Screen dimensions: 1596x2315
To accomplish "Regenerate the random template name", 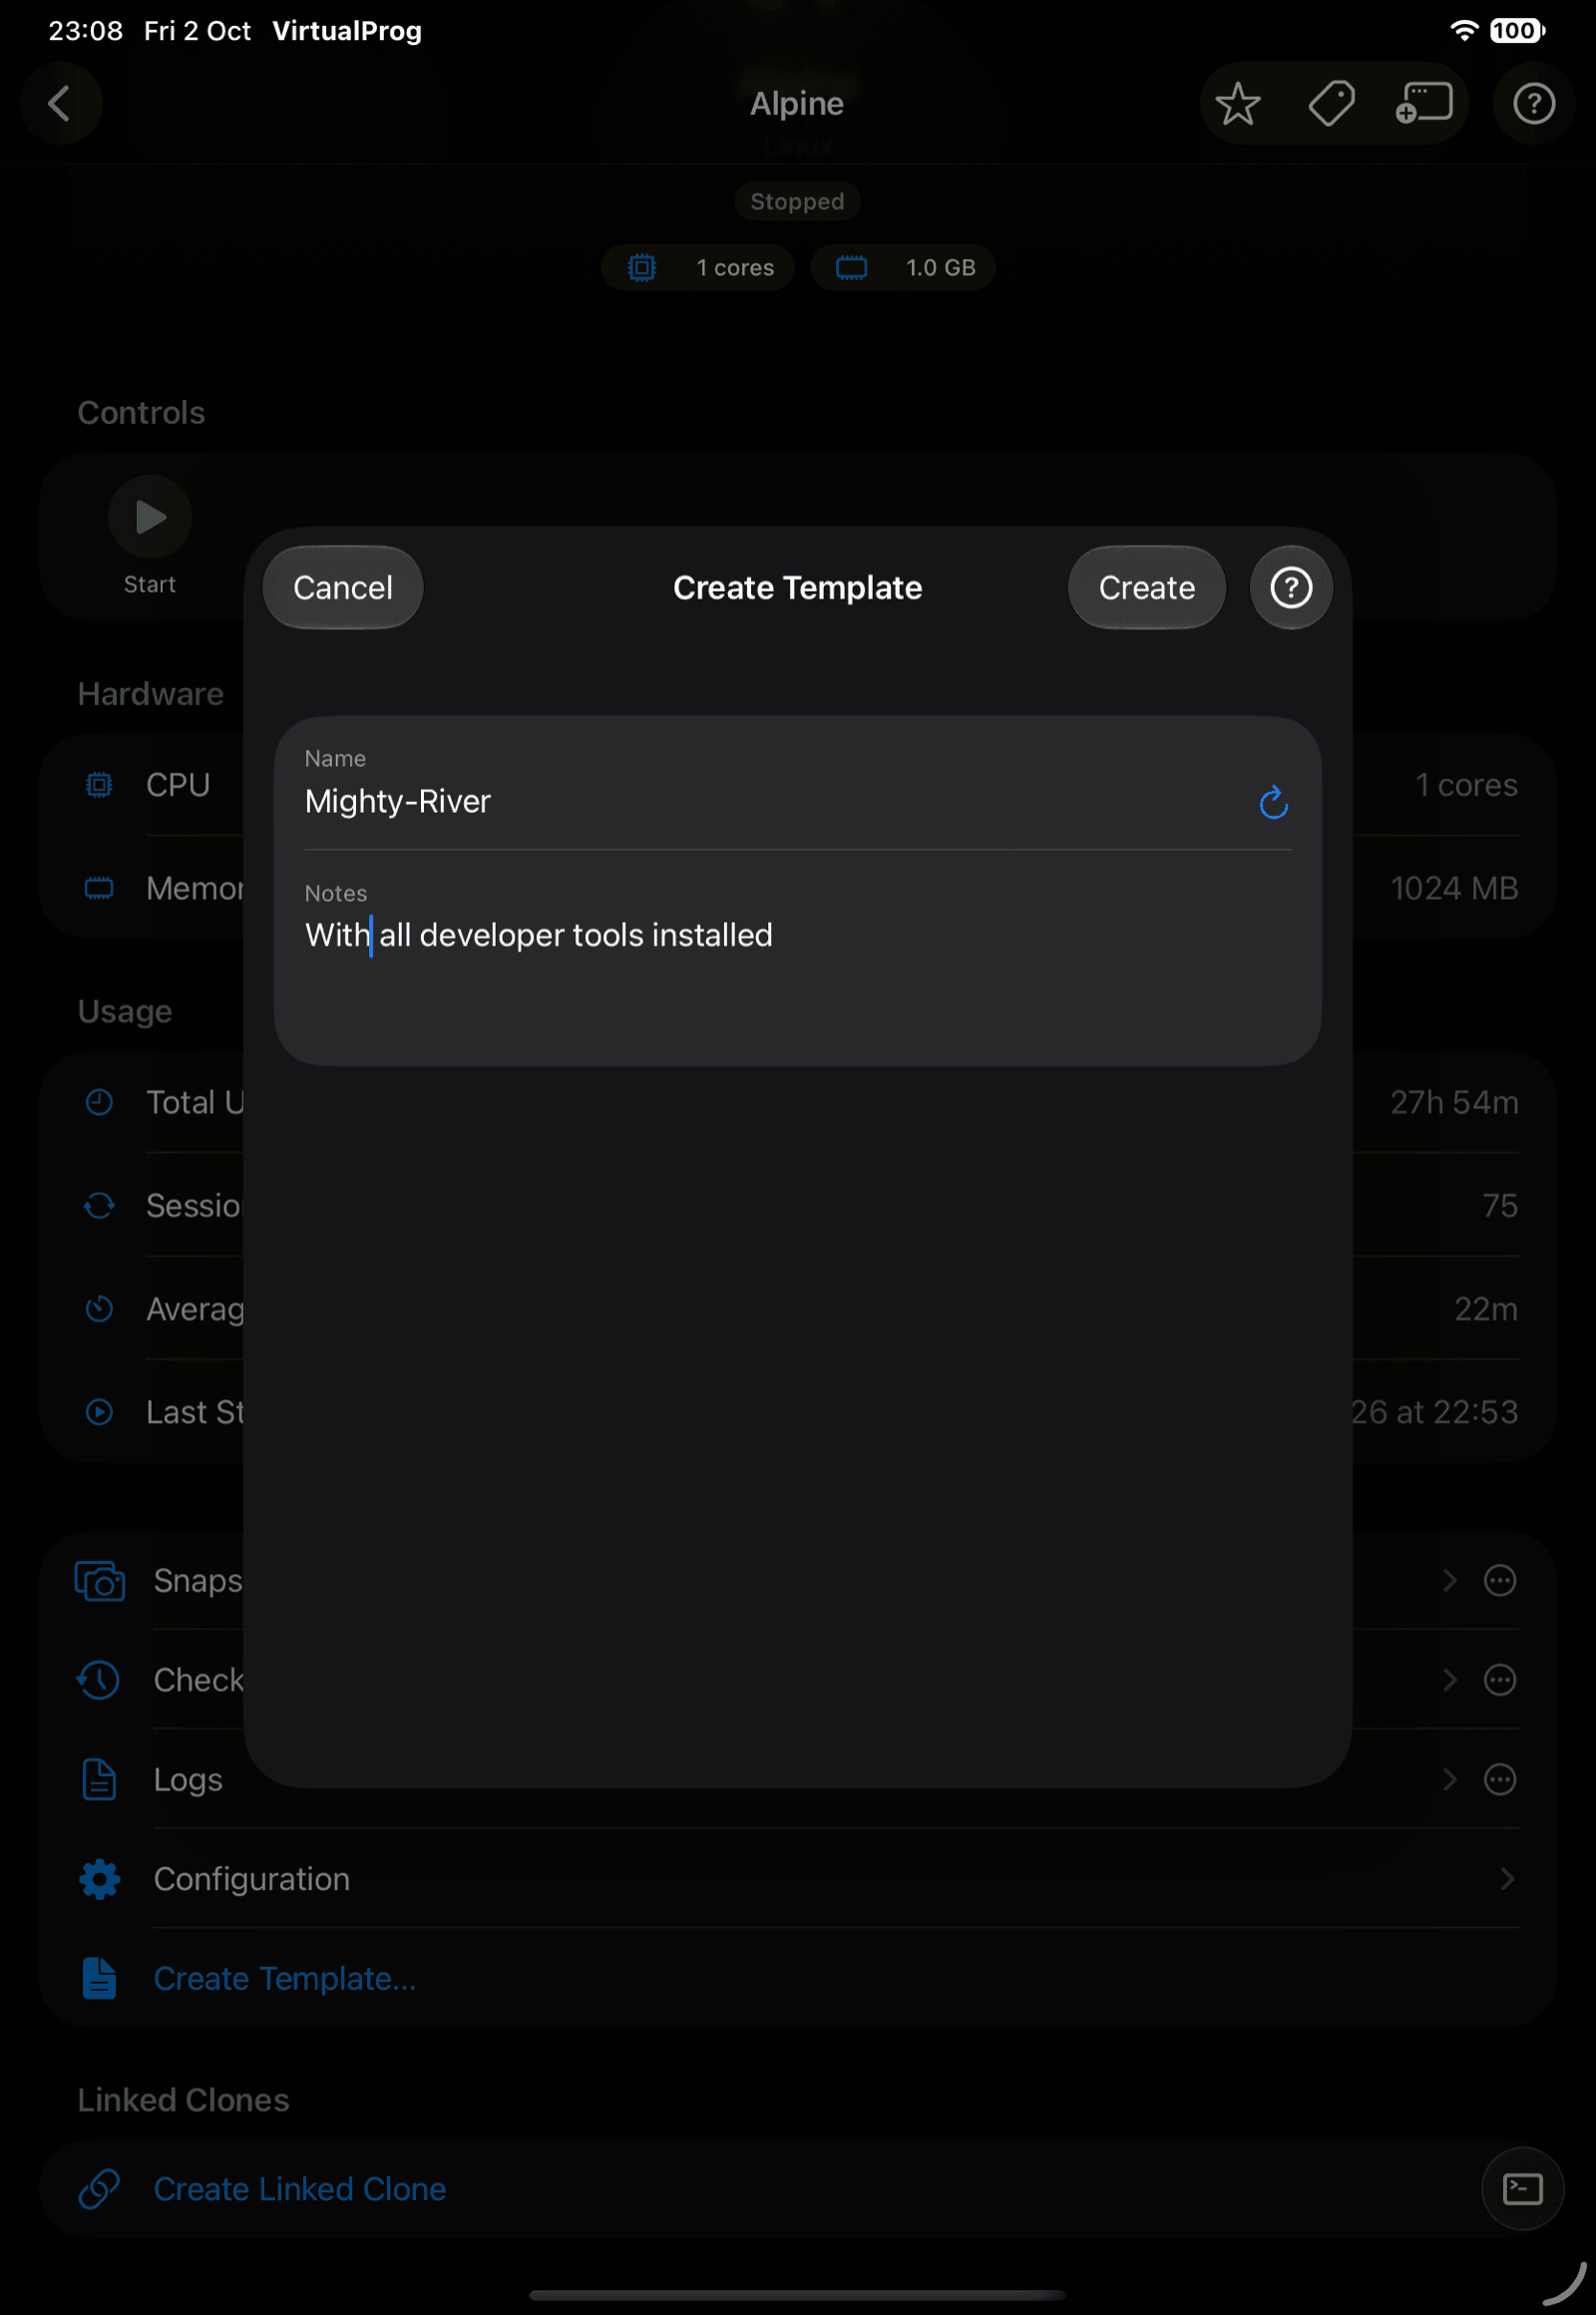I will point(1273,802).
